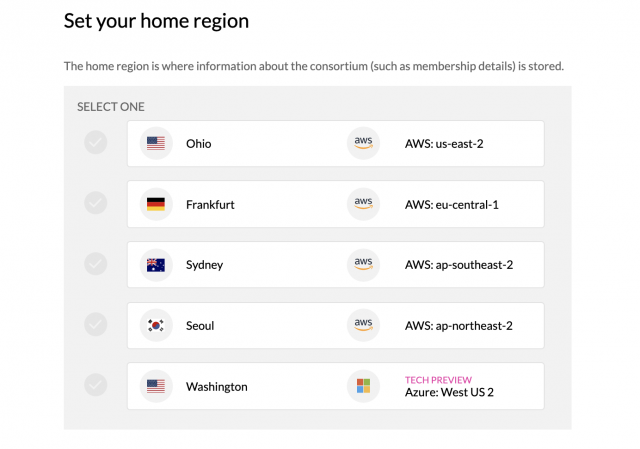
Task: Click the Australian flag icon beside Sydney
Action: pos(156,265)
